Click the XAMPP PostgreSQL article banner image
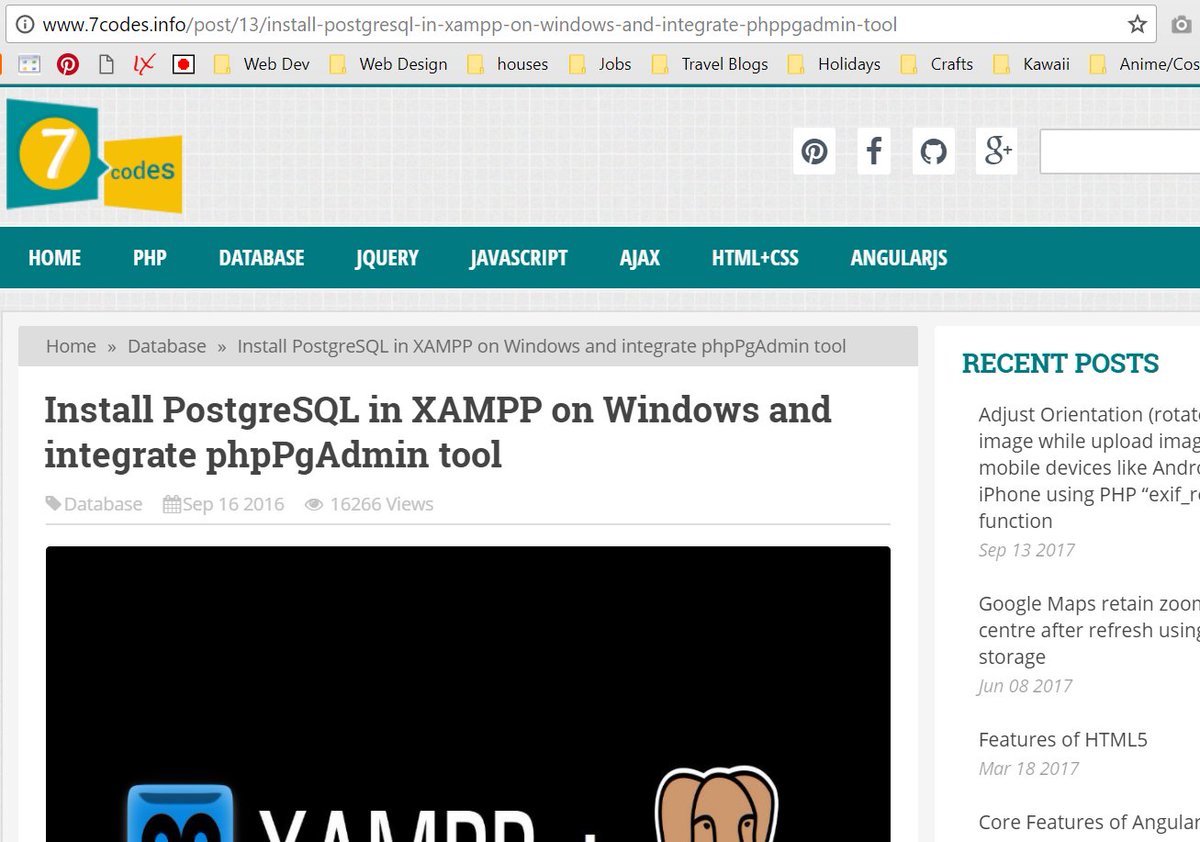Screen dimensions: 1200x842 tap(468, 694)
